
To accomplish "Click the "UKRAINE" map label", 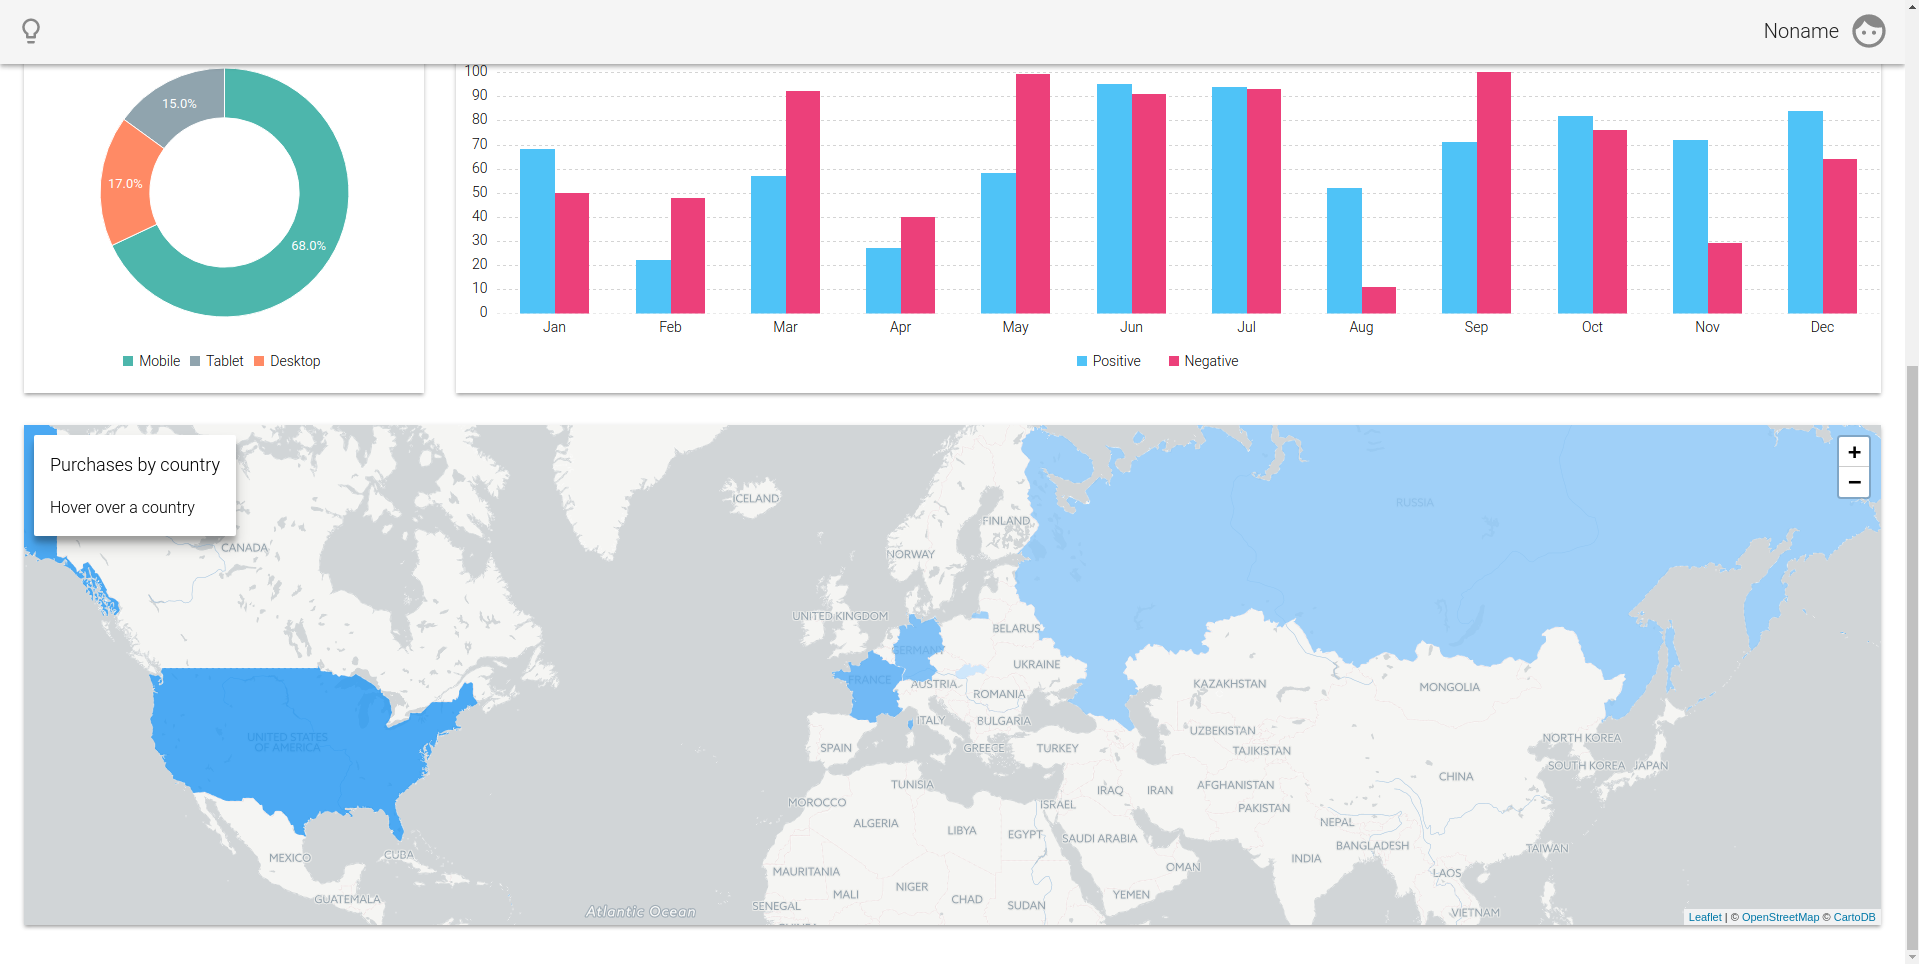I will pos(1037,665).
